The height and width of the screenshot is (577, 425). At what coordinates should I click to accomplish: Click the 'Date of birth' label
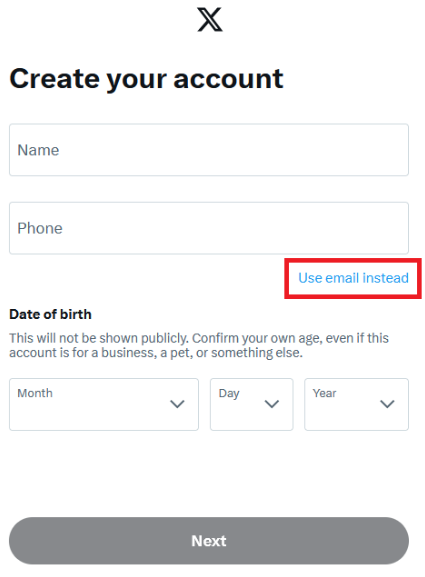(x=50, y=314)
